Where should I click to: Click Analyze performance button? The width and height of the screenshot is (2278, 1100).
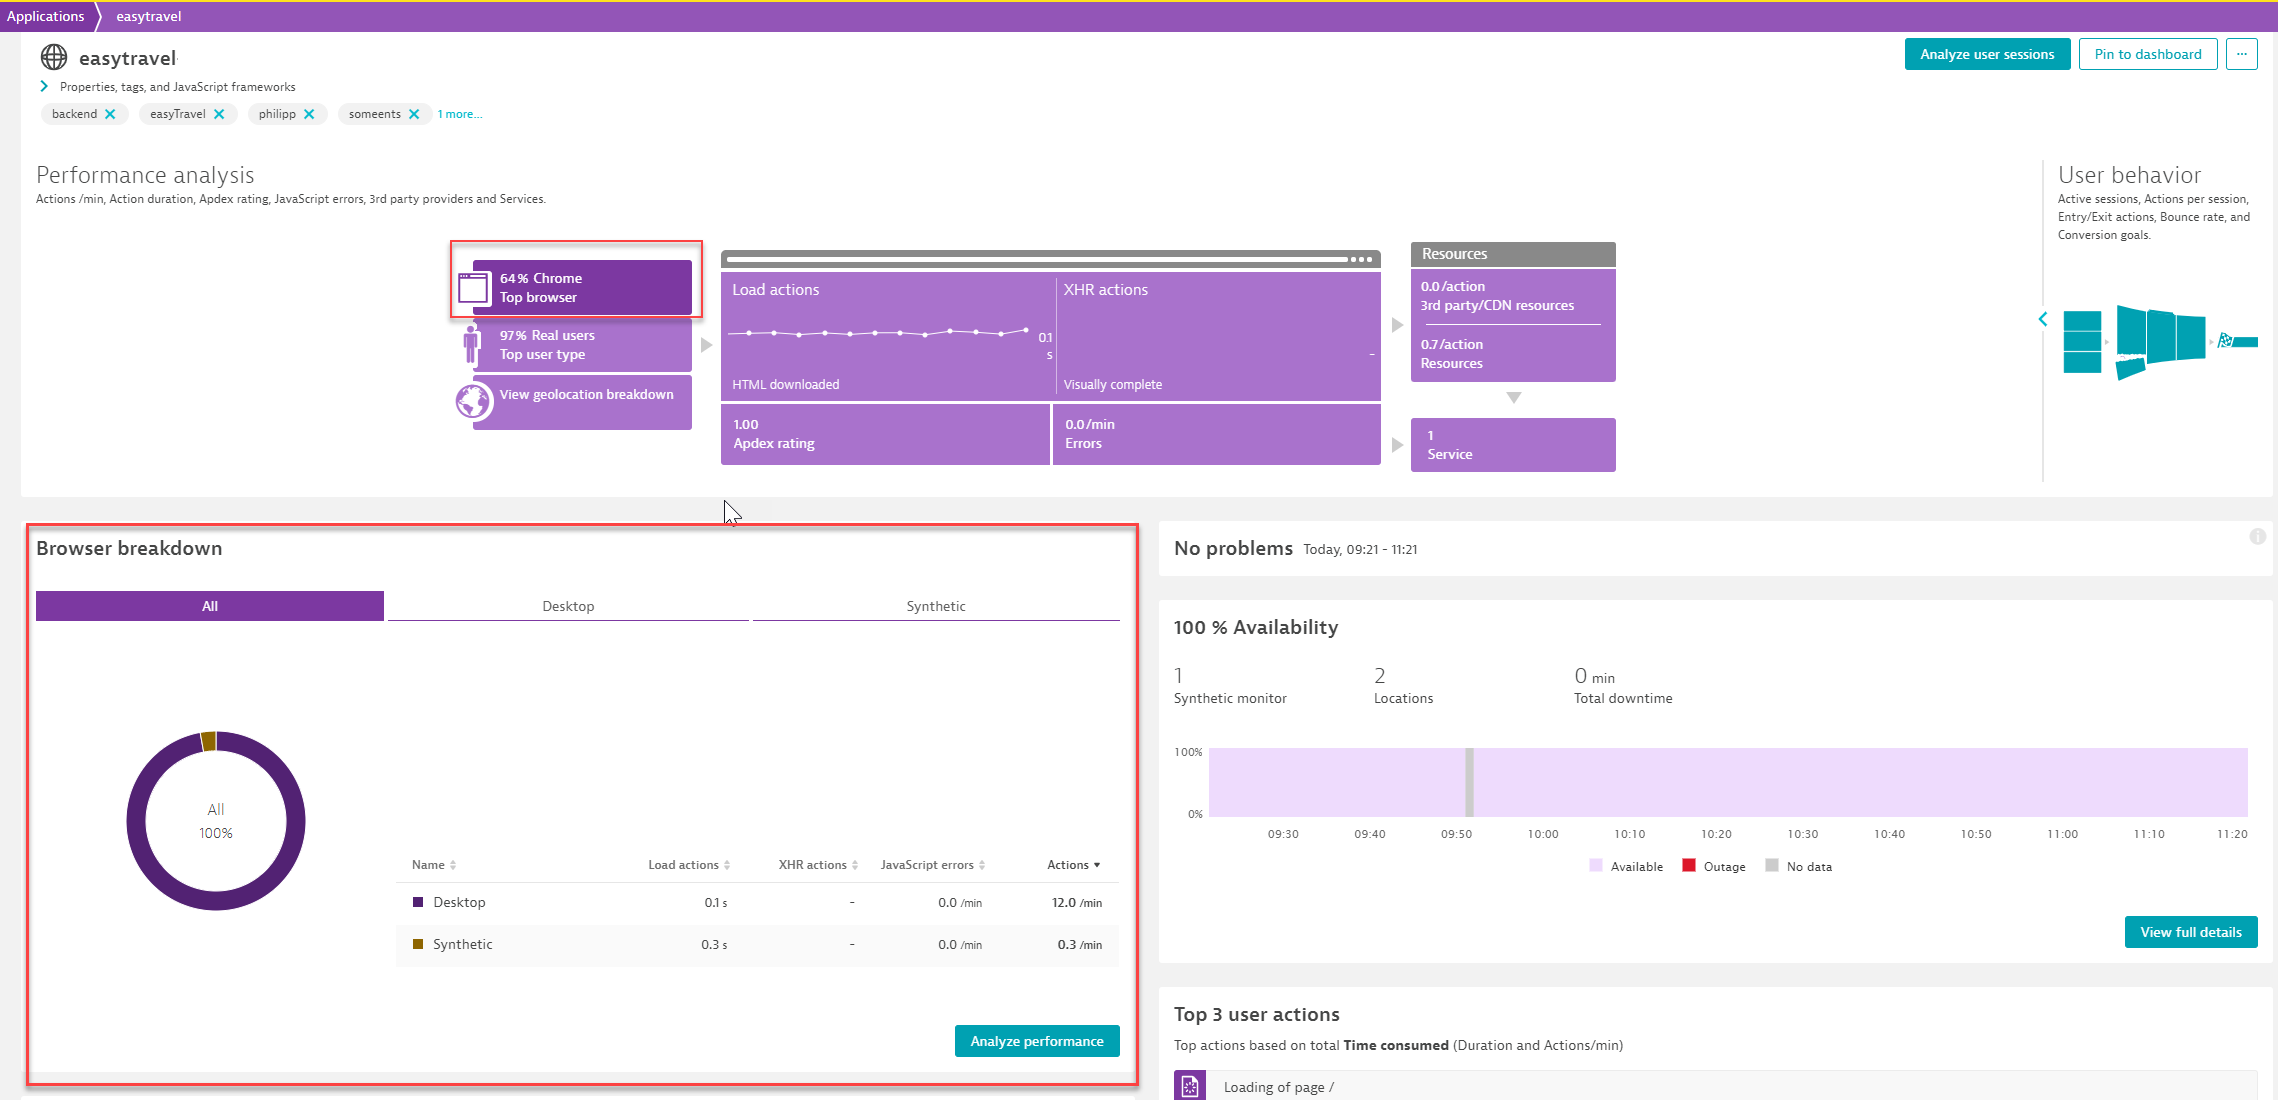pyautogui.click(x=1037, y=1041)
